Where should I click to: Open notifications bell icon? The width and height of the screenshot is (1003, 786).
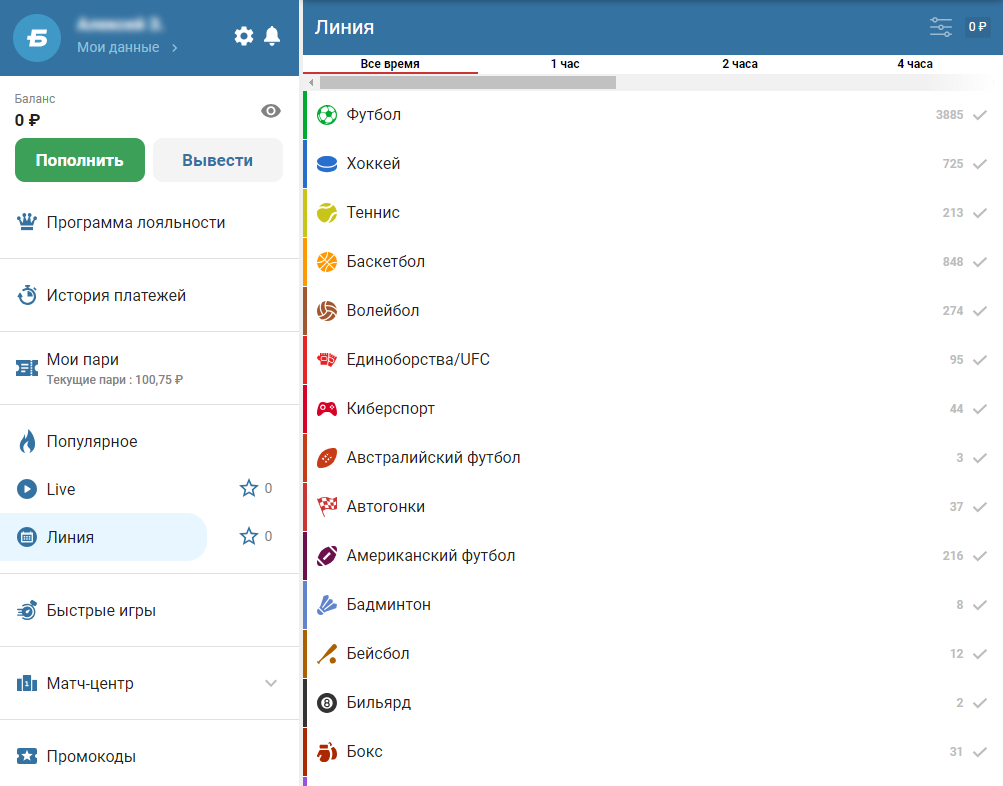[272, 36]
